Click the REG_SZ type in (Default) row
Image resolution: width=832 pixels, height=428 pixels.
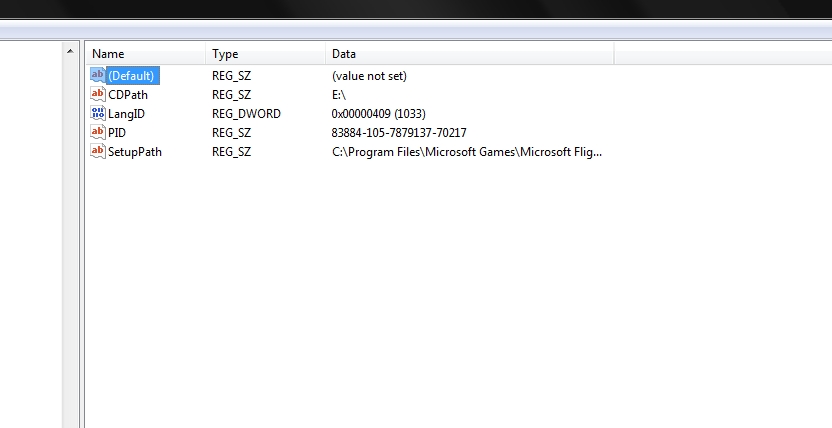tap(231, 76)
